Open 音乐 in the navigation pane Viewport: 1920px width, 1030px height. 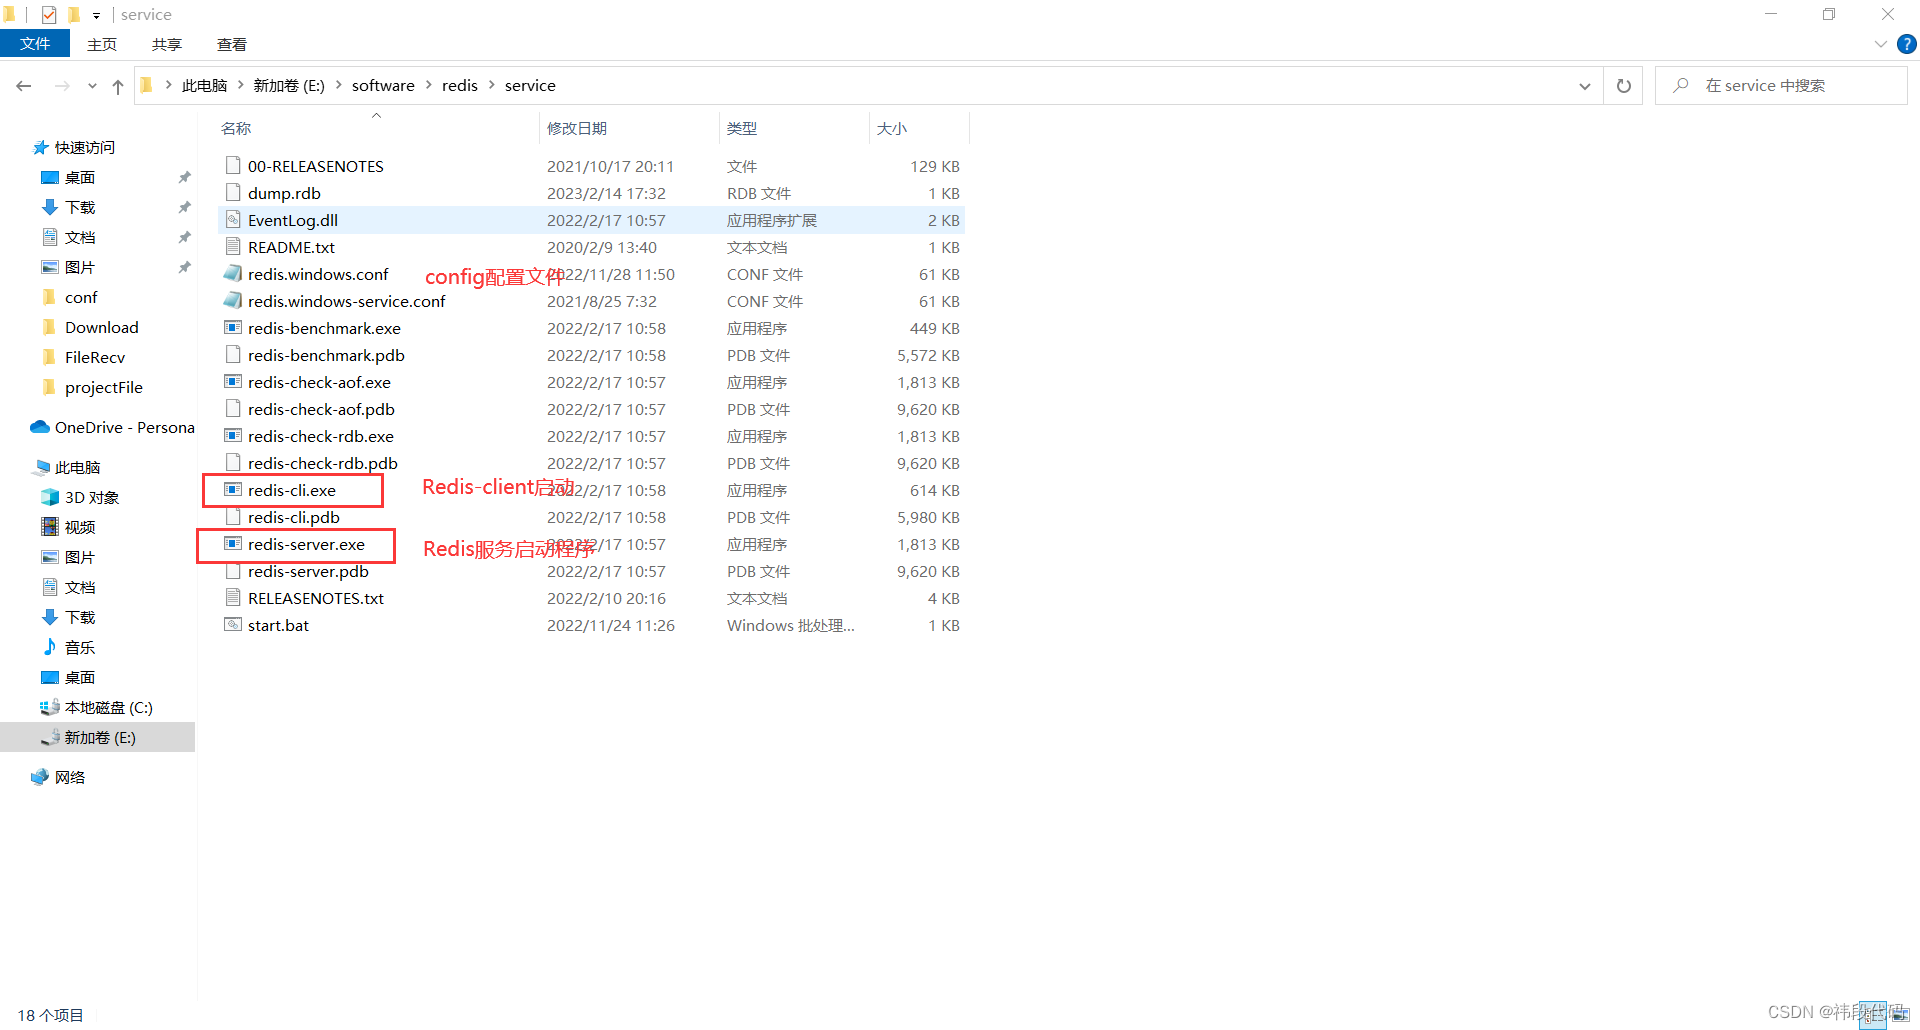point(79,647)
